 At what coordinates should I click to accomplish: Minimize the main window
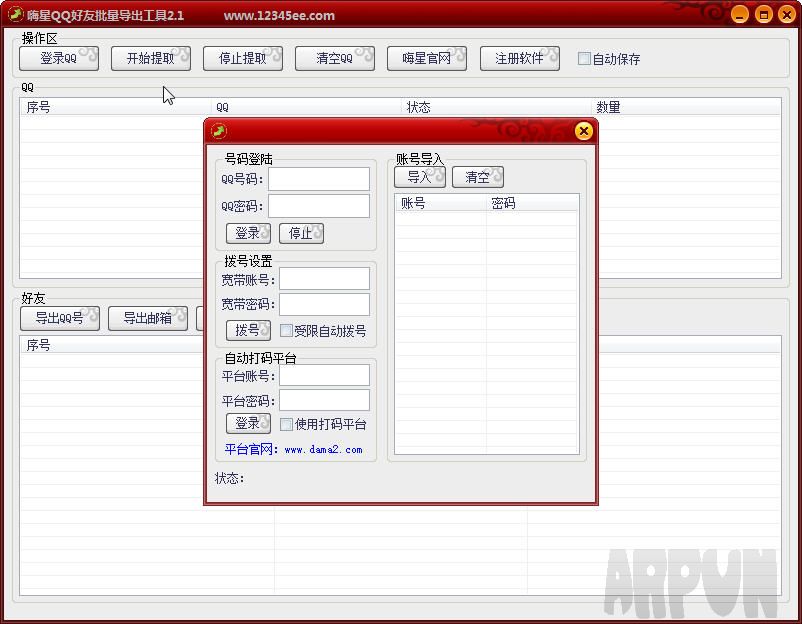pyautogui.click(x=740, y=14)
